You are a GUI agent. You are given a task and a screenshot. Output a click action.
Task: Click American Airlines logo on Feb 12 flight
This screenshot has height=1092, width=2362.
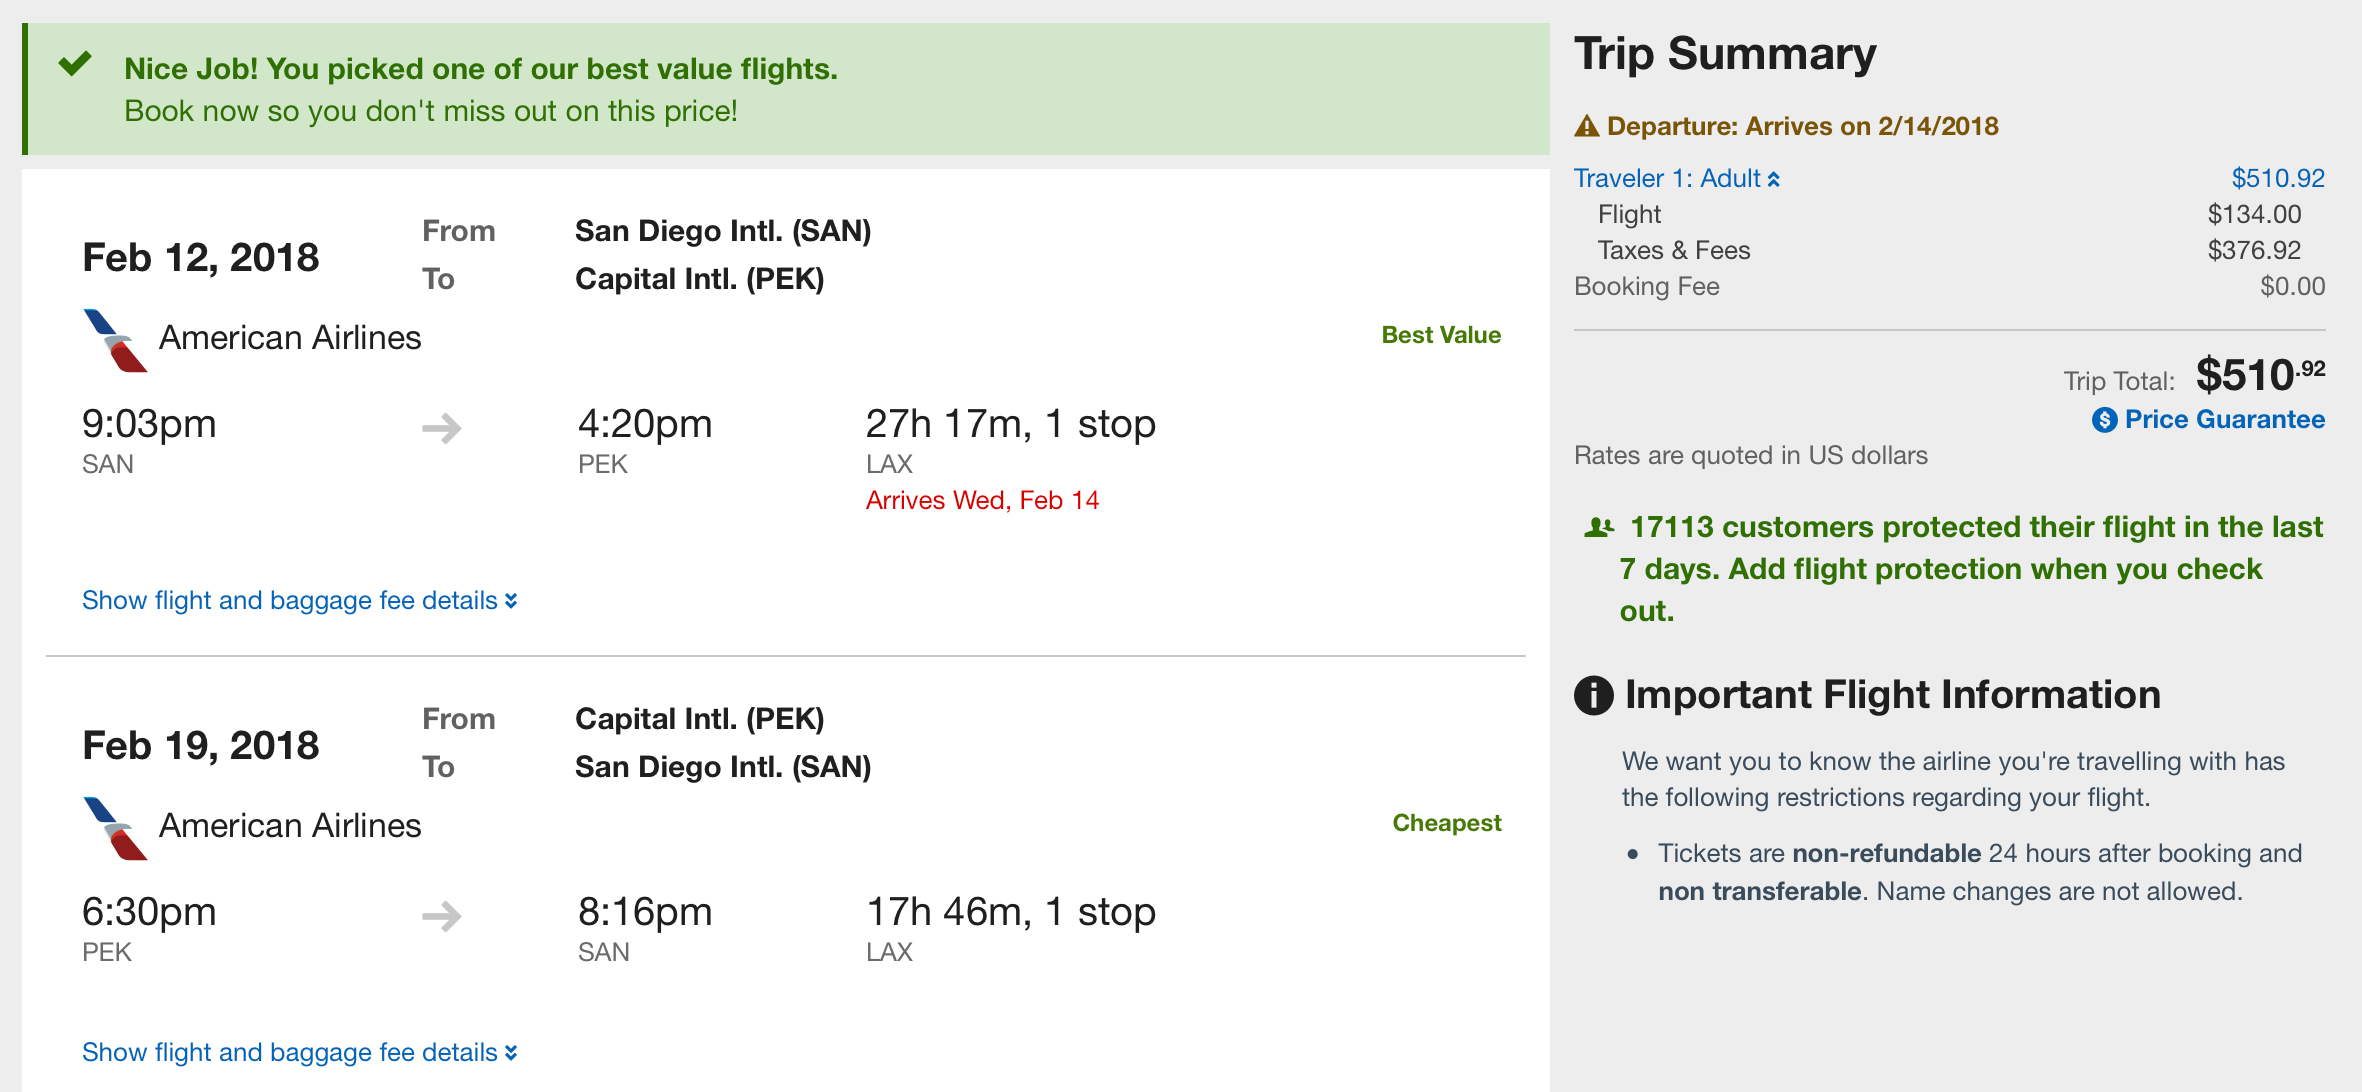(115, 340)
